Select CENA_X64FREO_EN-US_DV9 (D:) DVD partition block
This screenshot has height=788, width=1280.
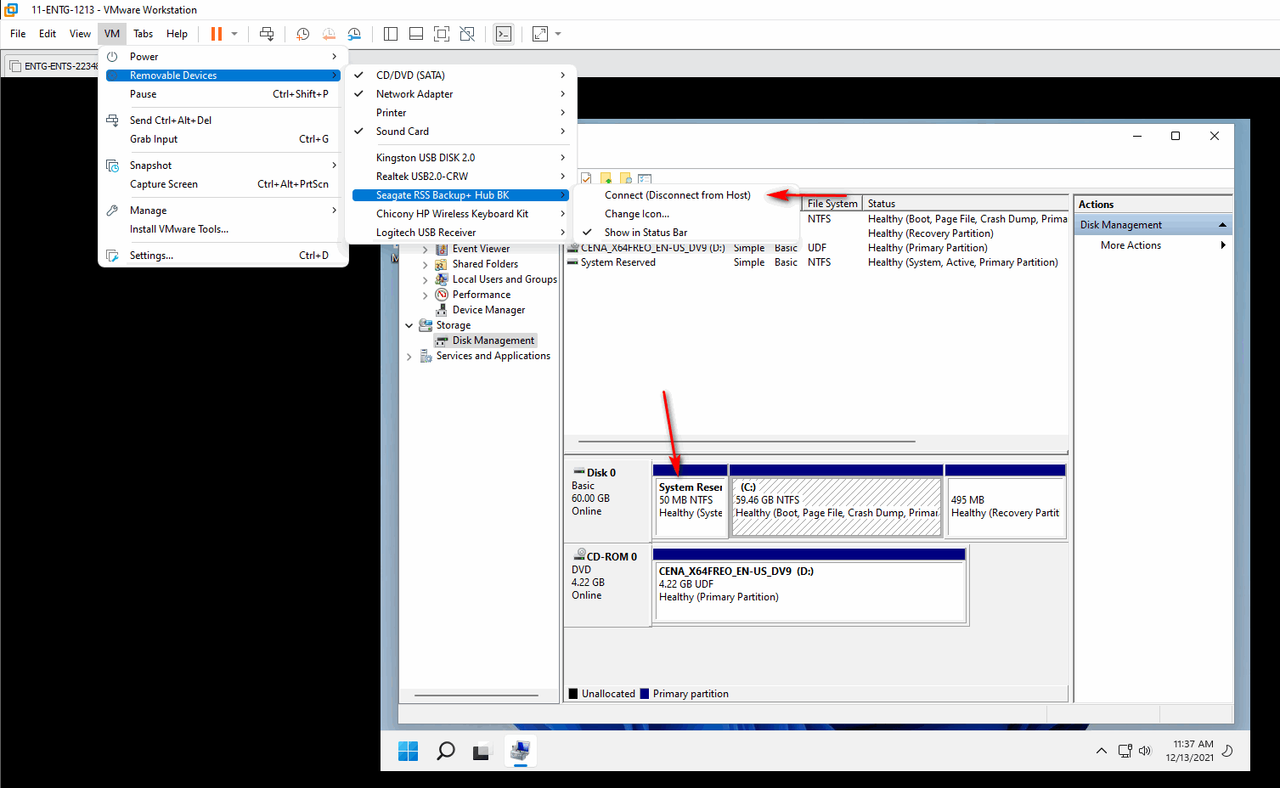[809, 585]
